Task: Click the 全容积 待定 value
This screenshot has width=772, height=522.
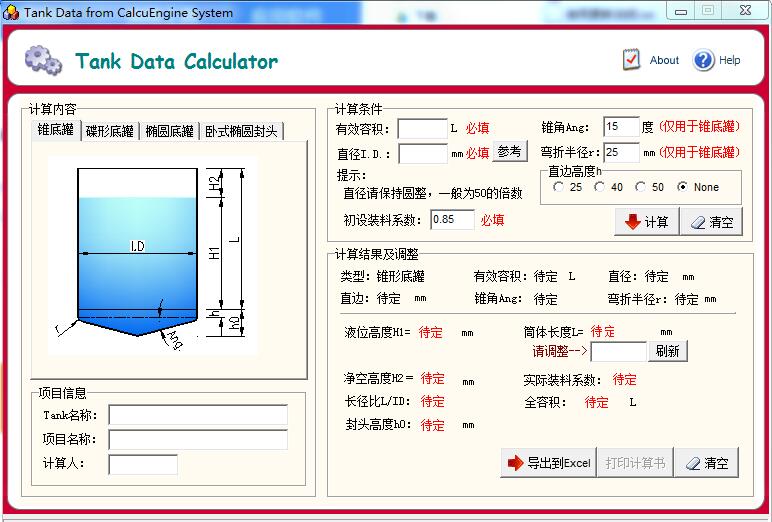Action: coord(596,402)
